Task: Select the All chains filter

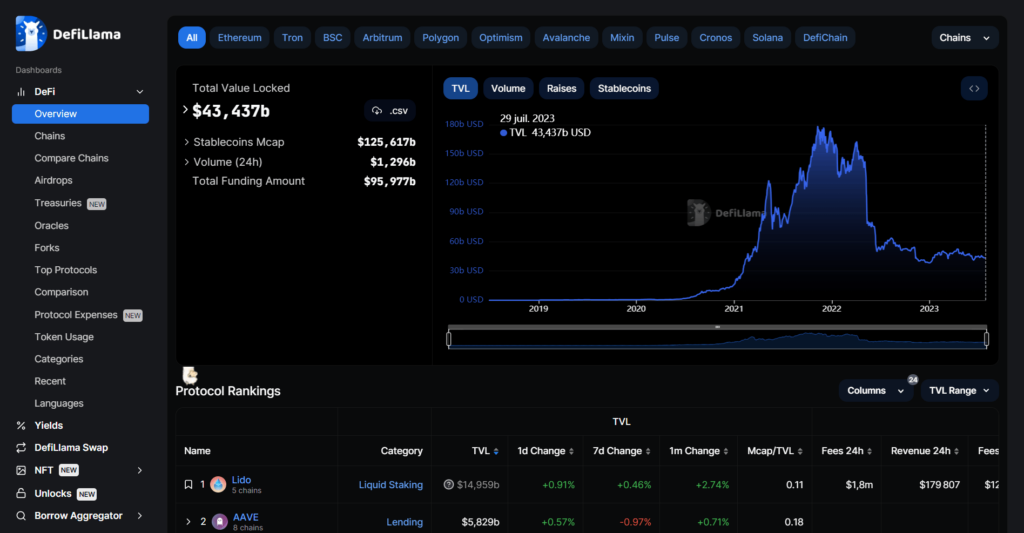Action: point(192,38)
